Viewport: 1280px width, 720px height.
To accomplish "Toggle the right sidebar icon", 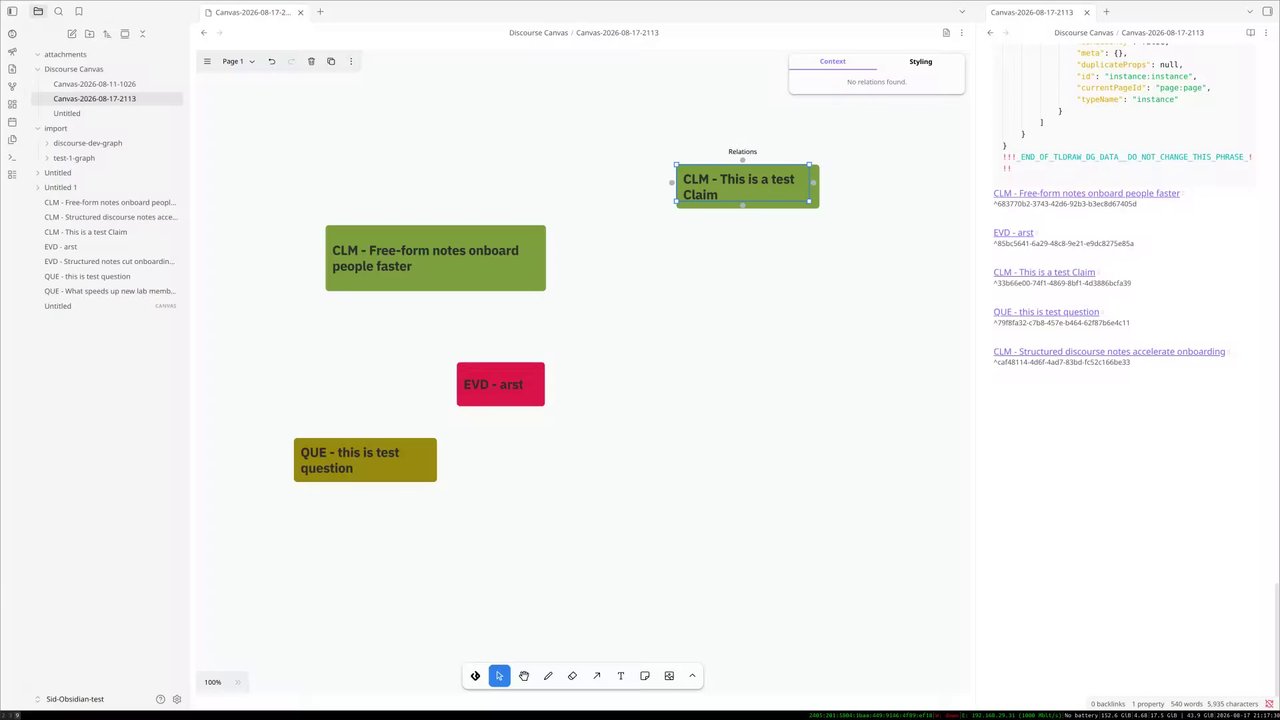I will tap(1268, 12).
